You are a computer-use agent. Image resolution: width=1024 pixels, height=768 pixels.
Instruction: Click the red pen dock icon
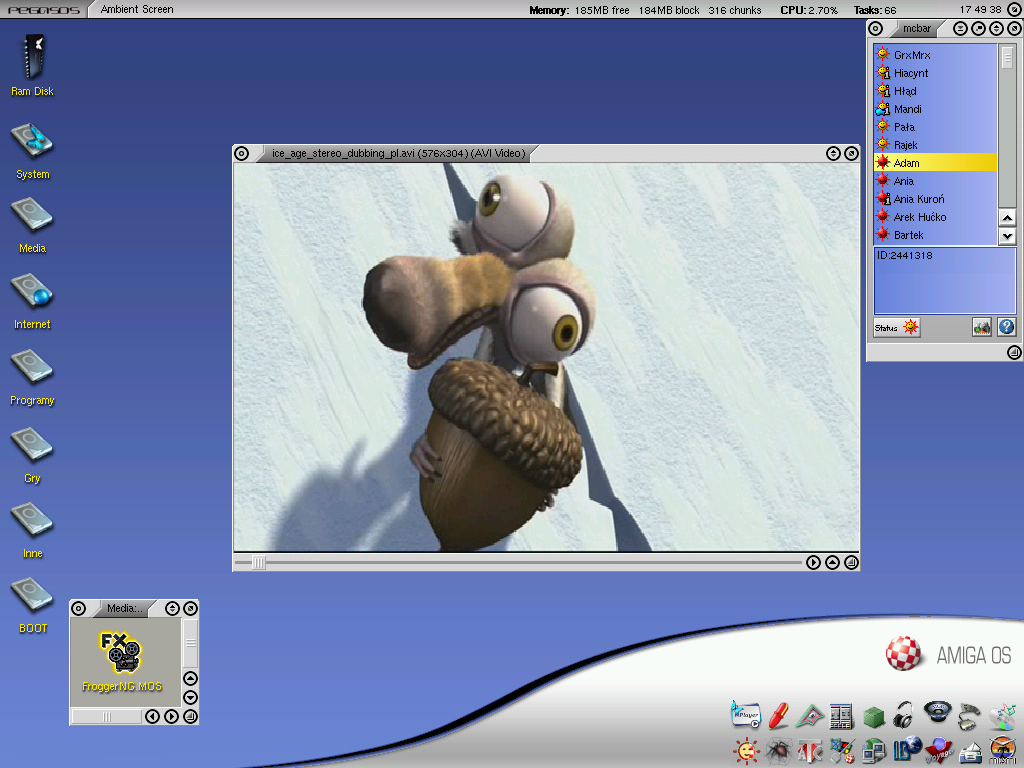point(778,715)
